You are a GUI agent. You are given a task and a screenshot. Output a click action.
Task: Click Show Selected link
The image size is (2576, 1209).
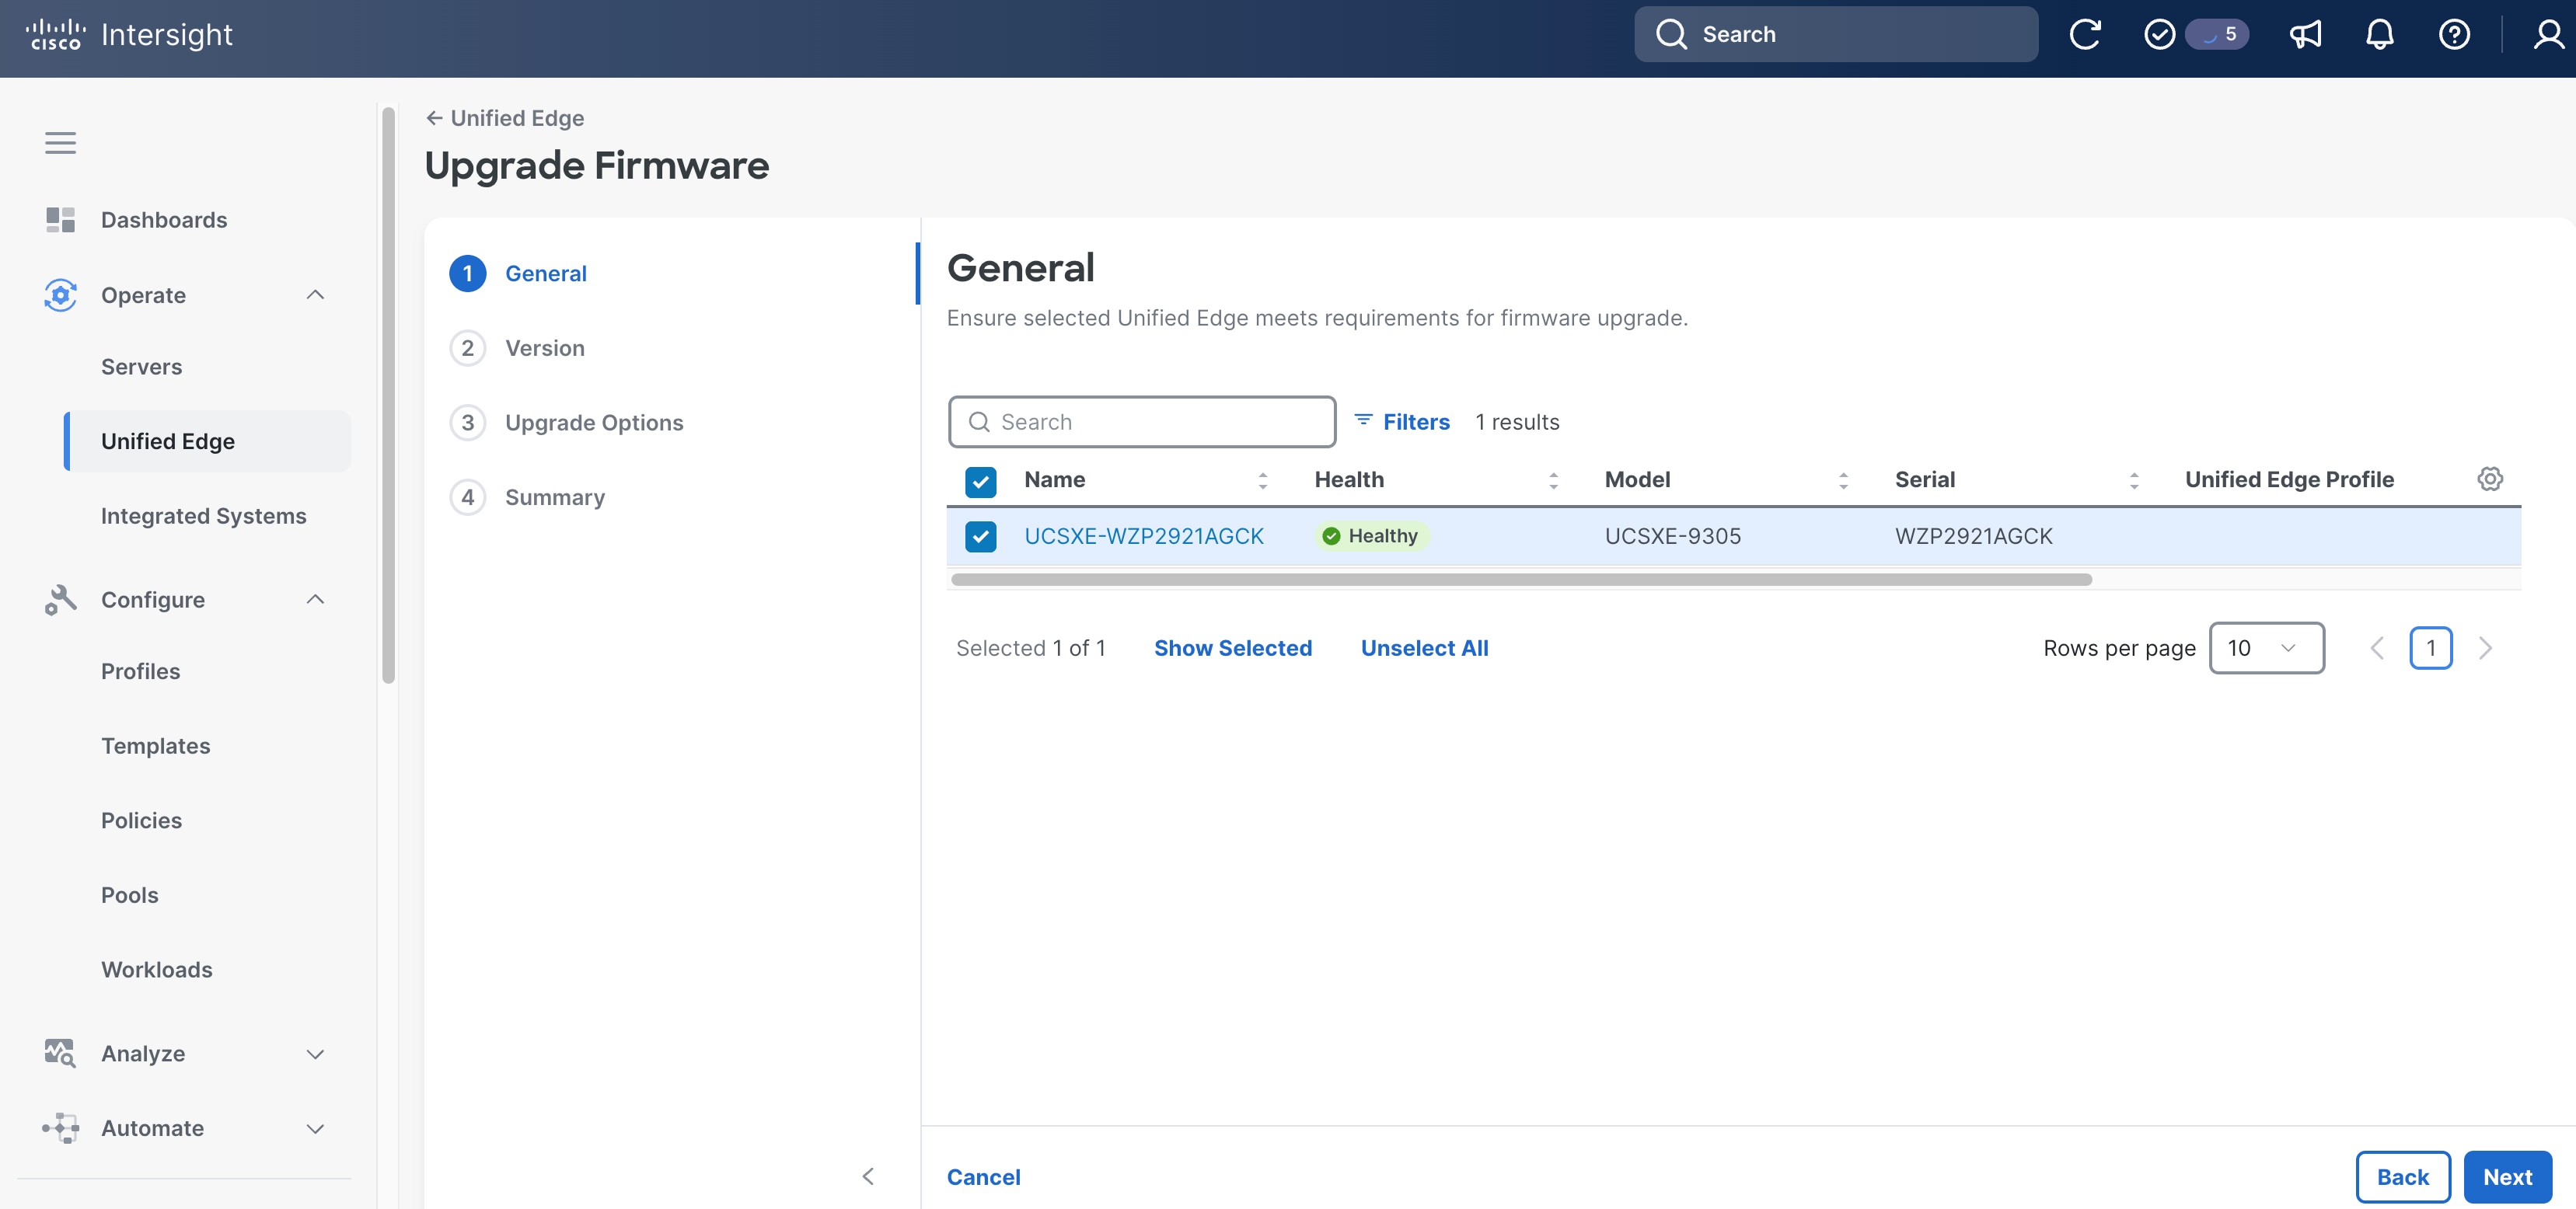(1233, 648)
